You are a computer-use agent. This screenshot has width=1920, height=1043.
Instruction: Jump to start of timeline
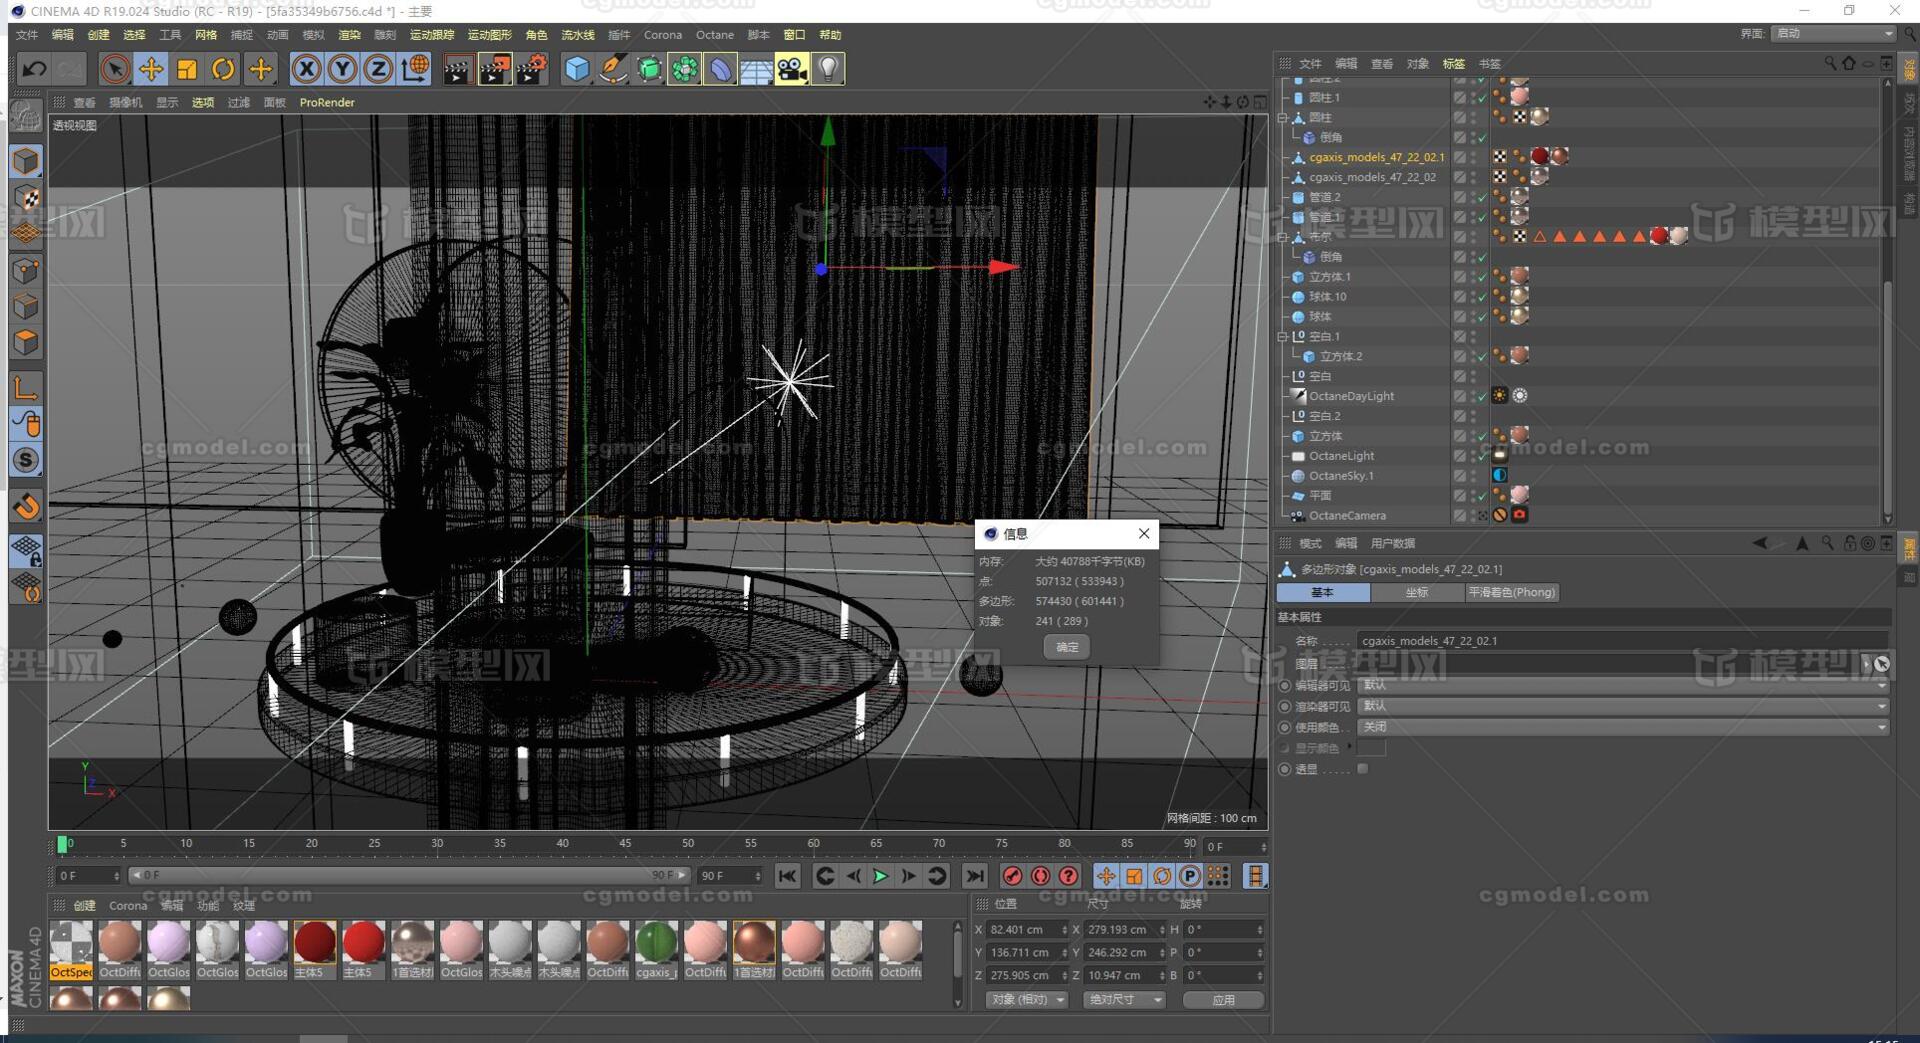click(x=788, y=876)
